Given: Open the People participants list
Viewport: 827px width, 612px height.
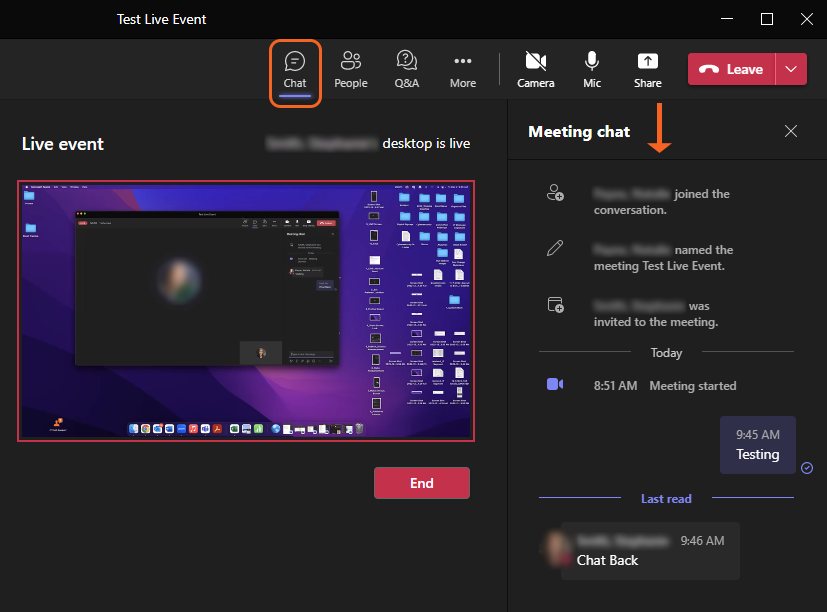Looking at the screenshot, I should (x=351, y=70).
